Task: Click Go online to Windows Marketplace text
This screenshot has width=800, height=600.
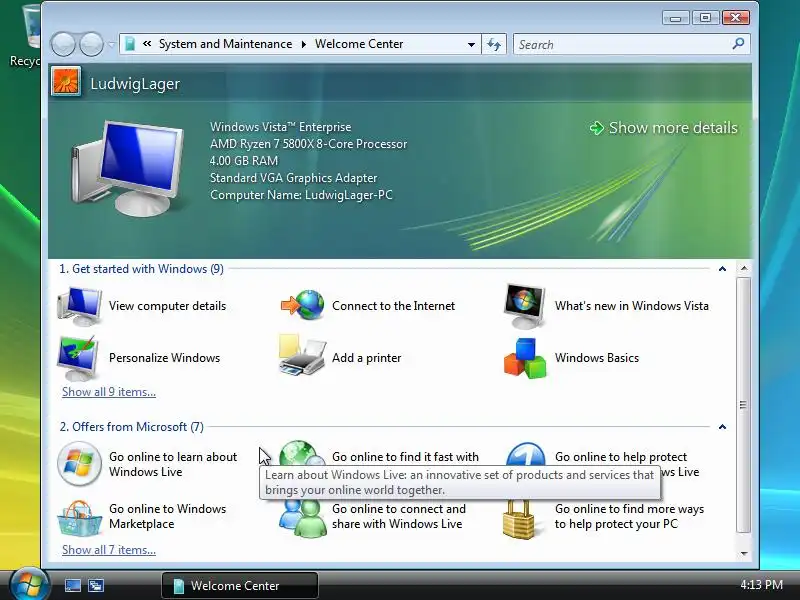Action: click(x=167, y=516)
